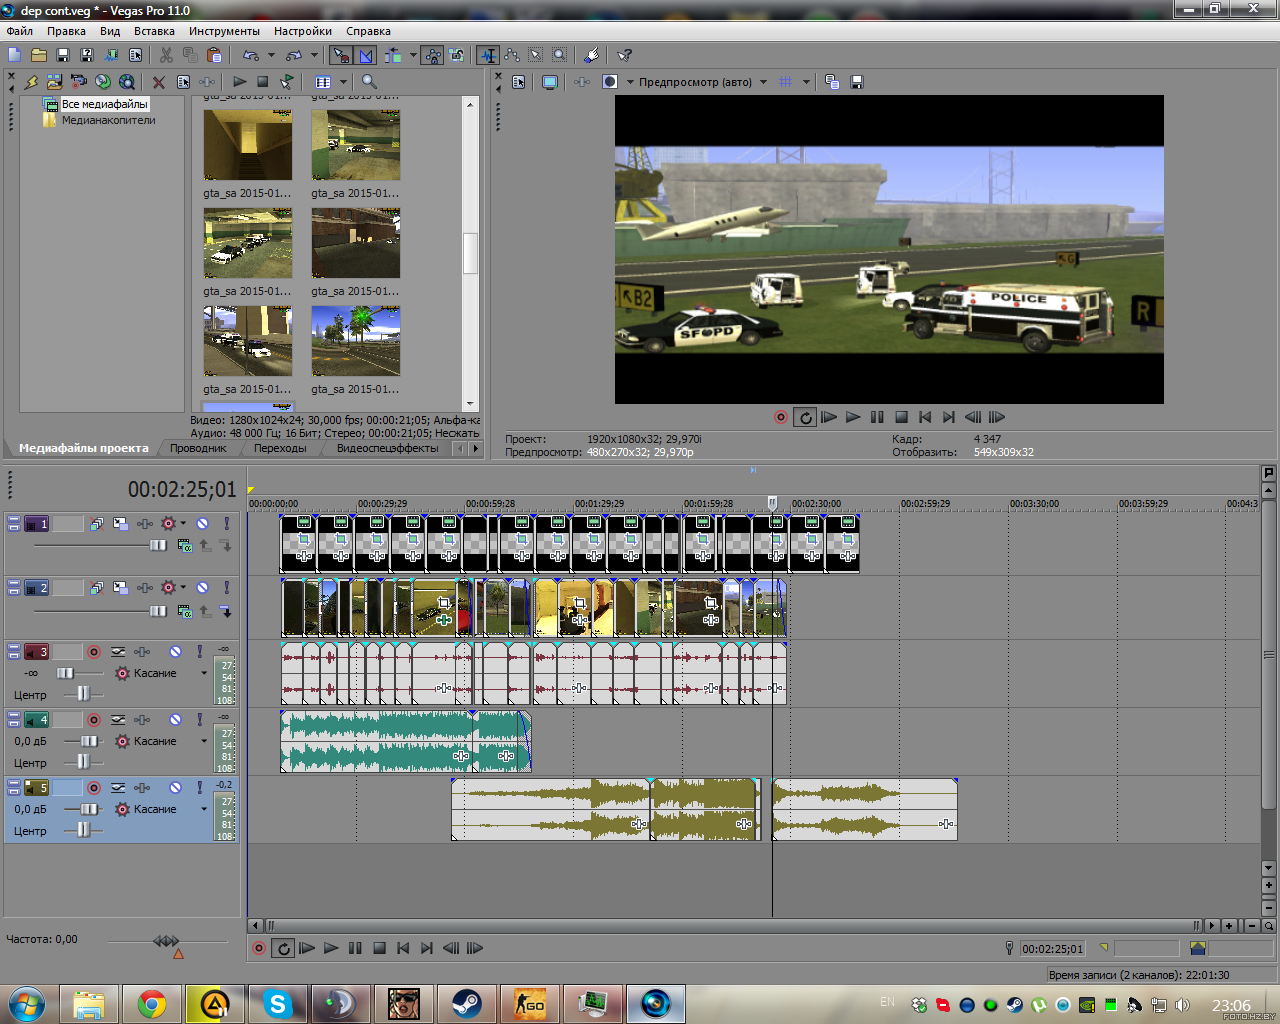Open Undo history dropdown arrow
This screenshot has width=1280, height=1024.
[x=271, y=55]
